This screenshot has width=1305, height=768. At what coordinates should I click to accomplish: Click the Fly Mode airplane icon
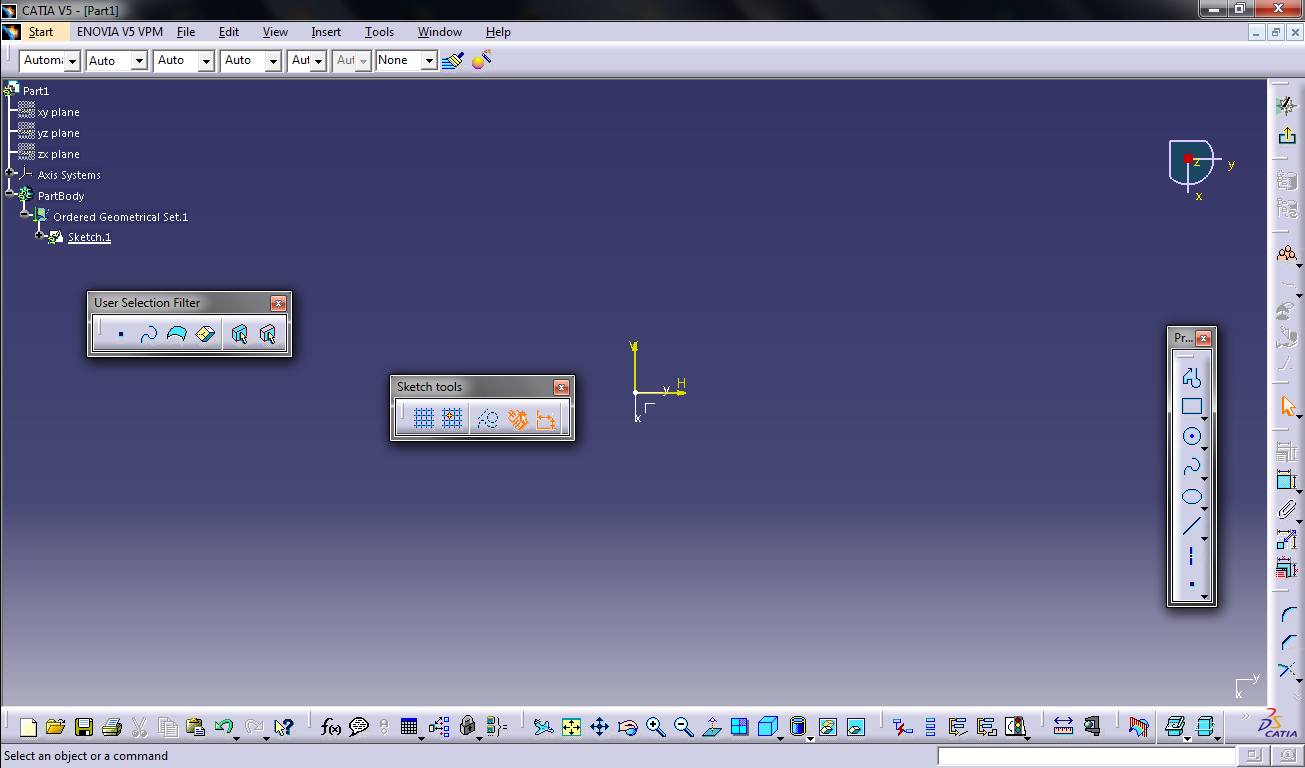point(543,727)
